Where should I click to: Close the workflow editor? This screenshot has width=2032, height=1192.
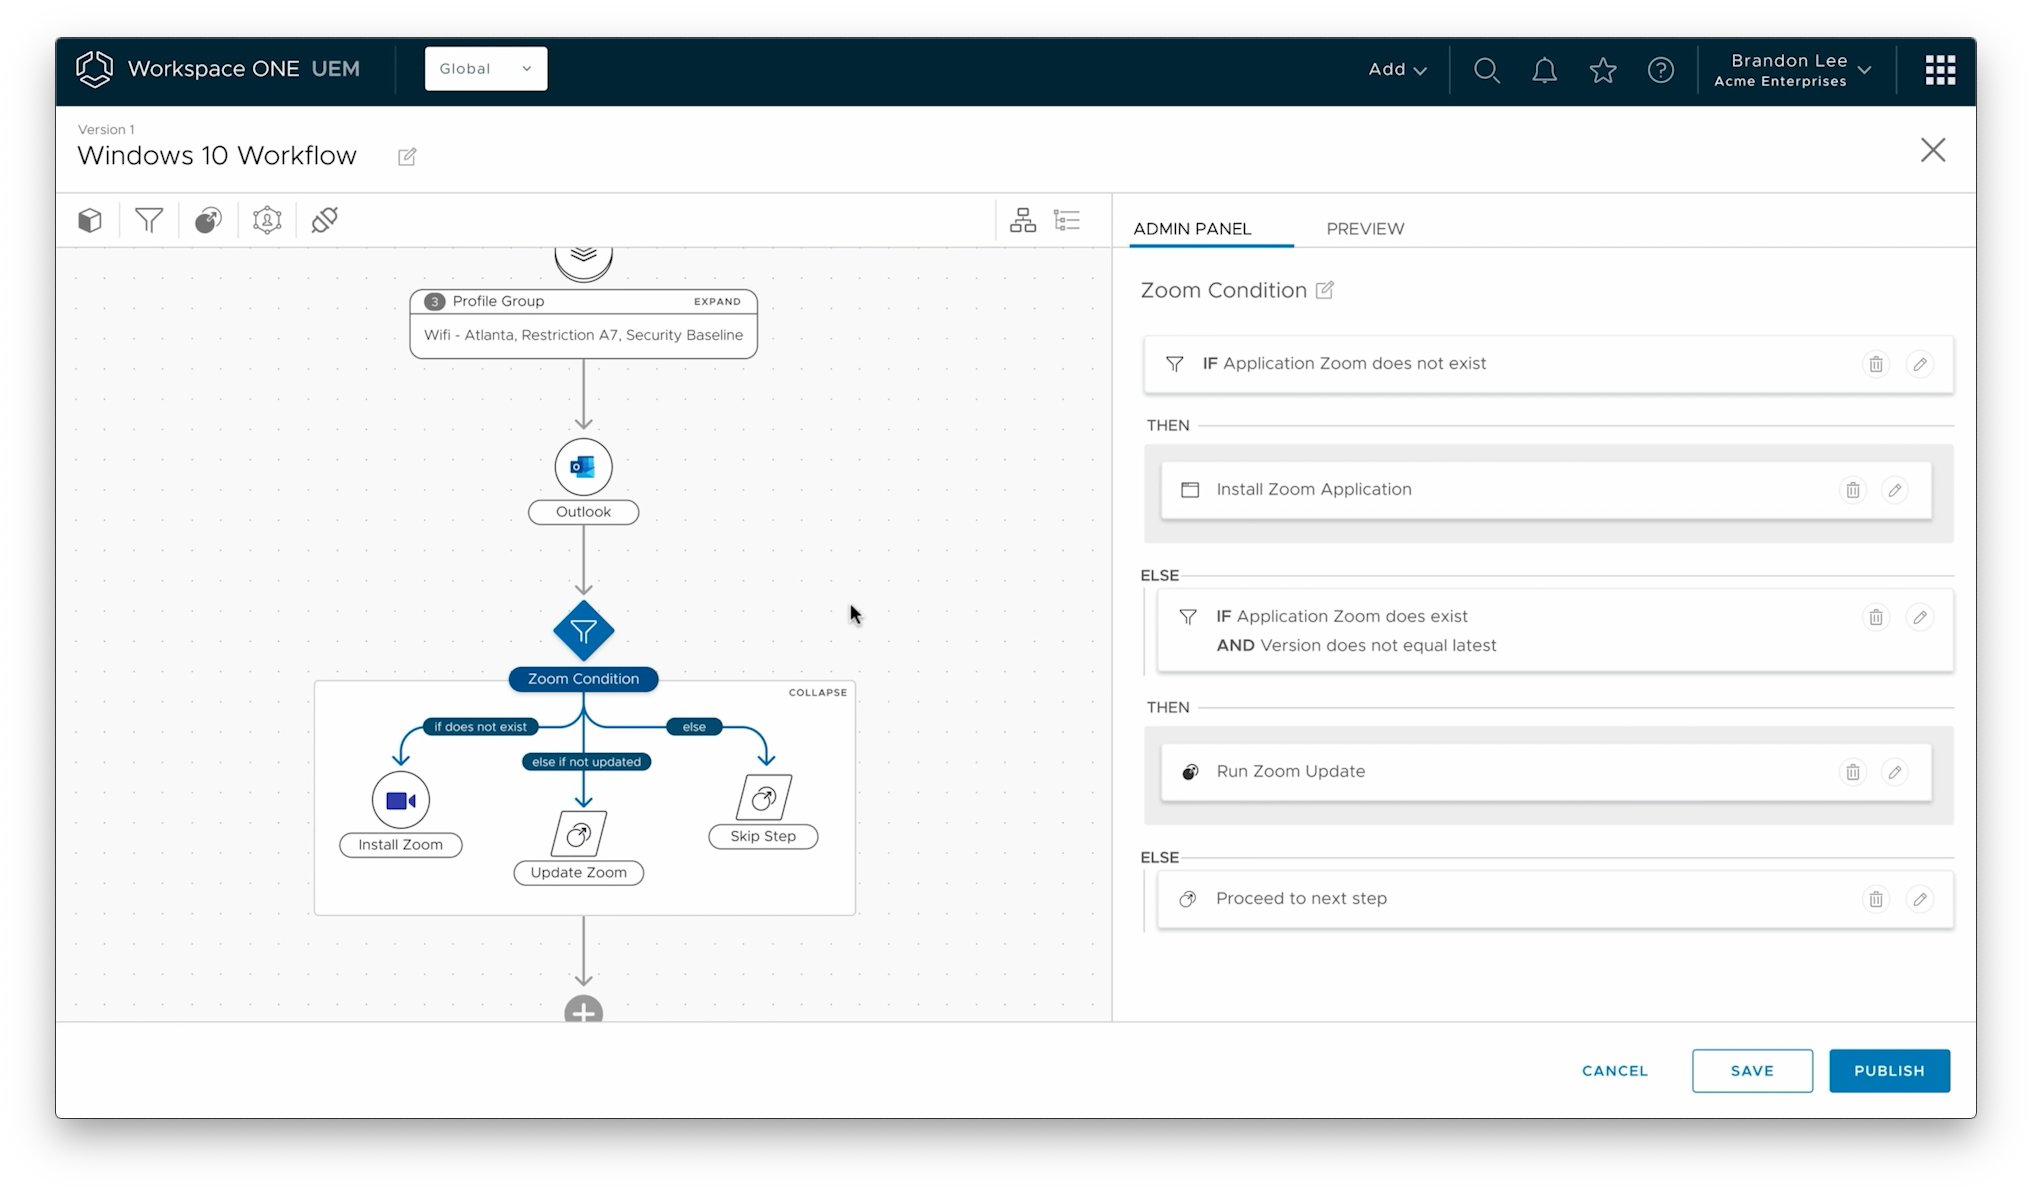1933,150
